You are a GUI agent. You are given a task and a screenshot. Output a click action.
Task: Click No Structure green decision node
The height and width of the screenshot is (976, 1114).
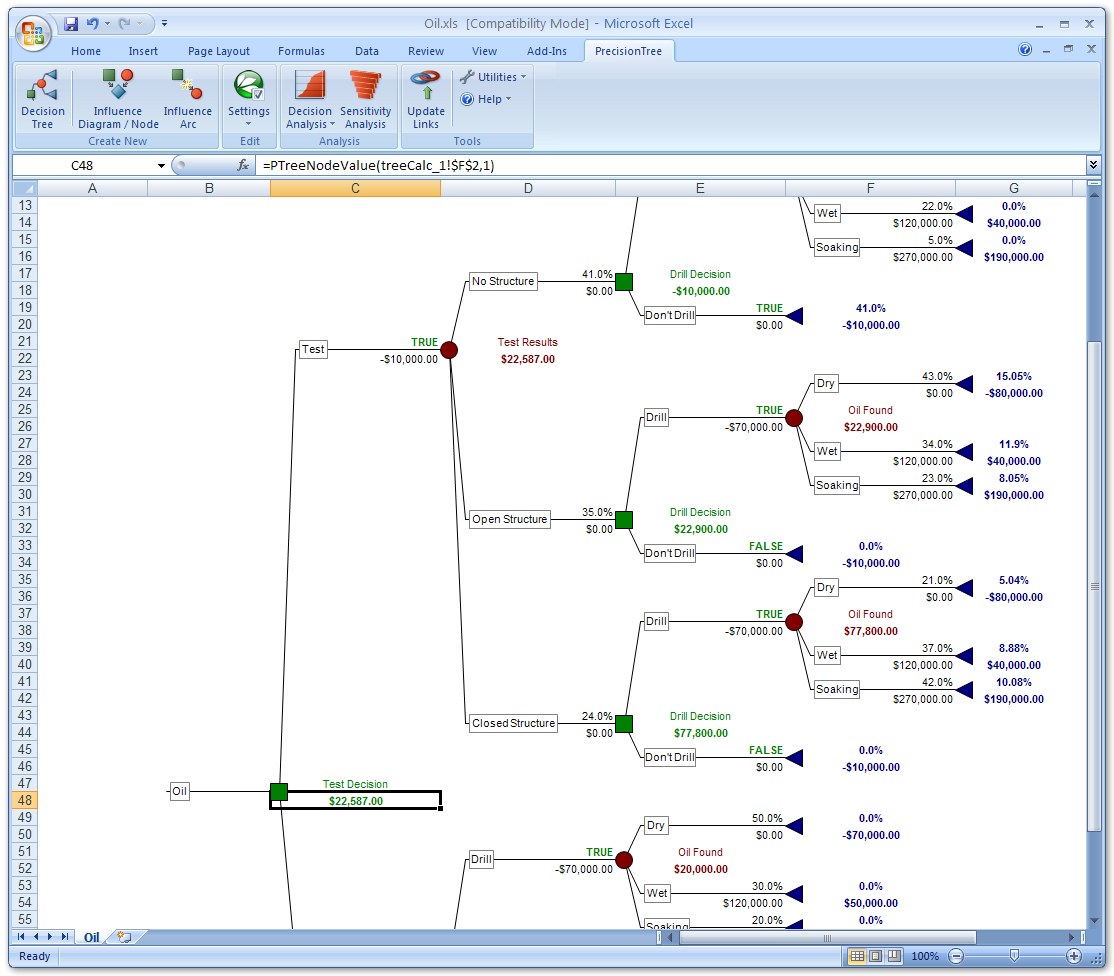(624, 282)
